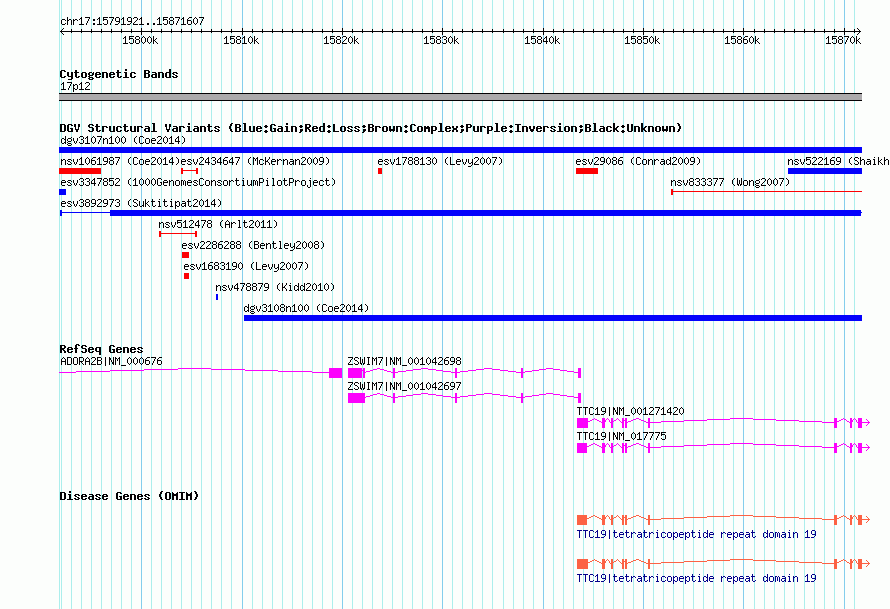Click the 15870k ruler tick label
Screen dimensions: 890x609
coord(843,40)
